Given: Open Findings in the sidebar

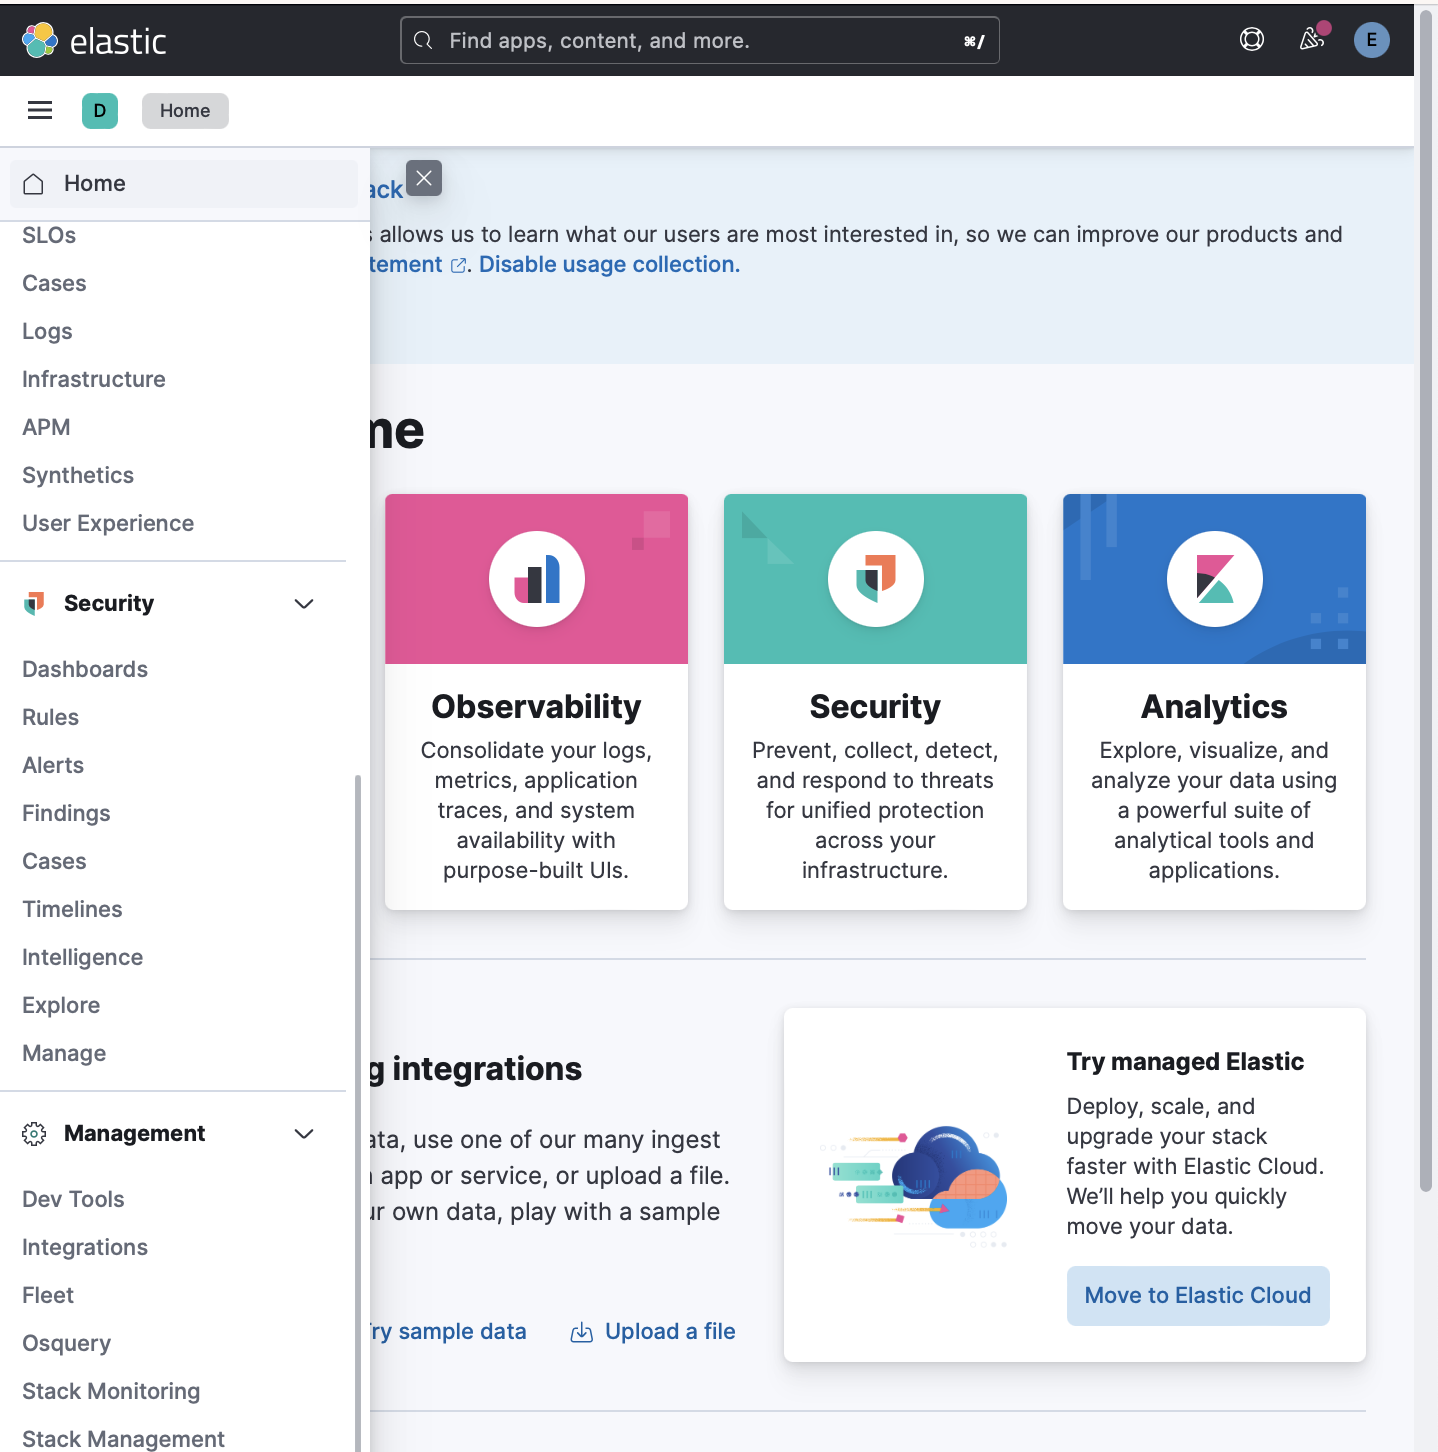Looking at the screenshot, I should tap(66, 814).
